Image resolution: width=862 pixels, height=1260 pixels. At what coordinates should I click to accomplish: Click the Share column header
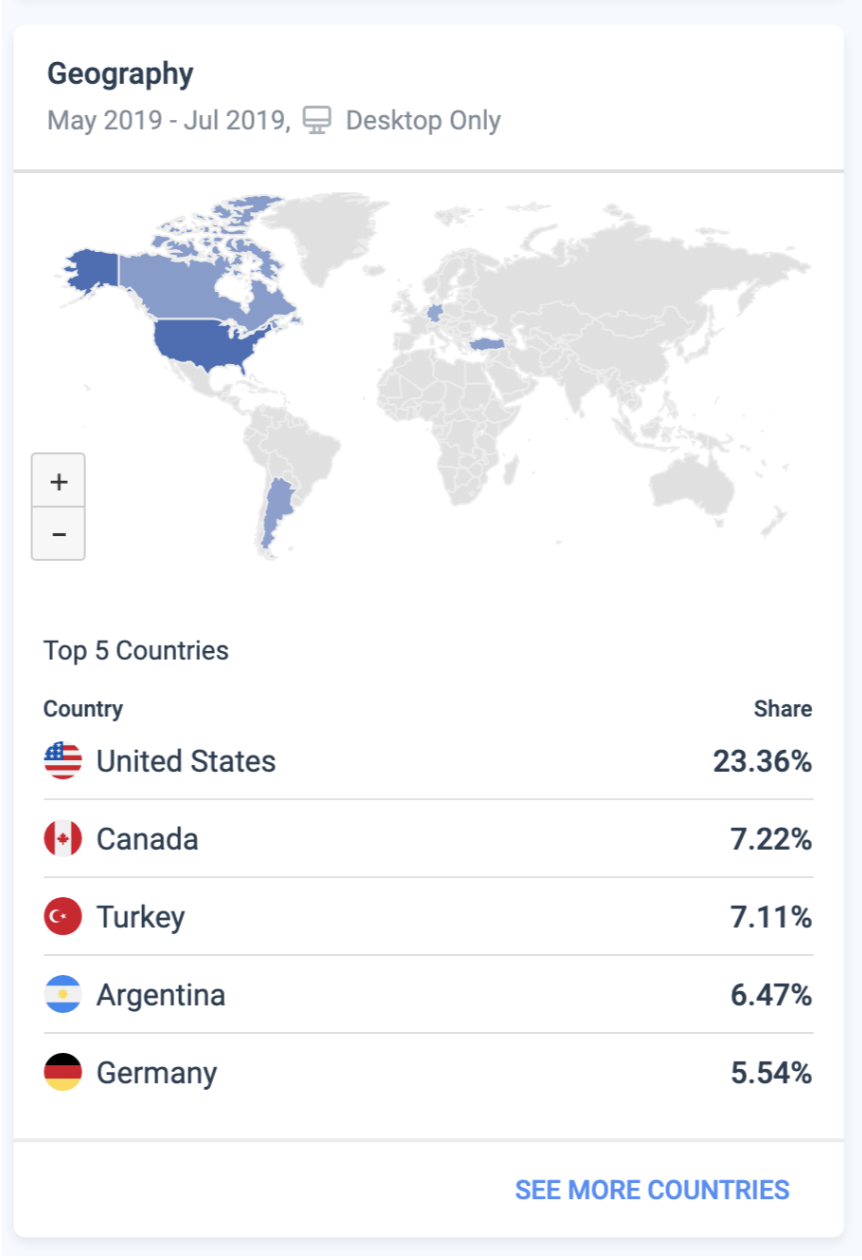pos(783,709)
